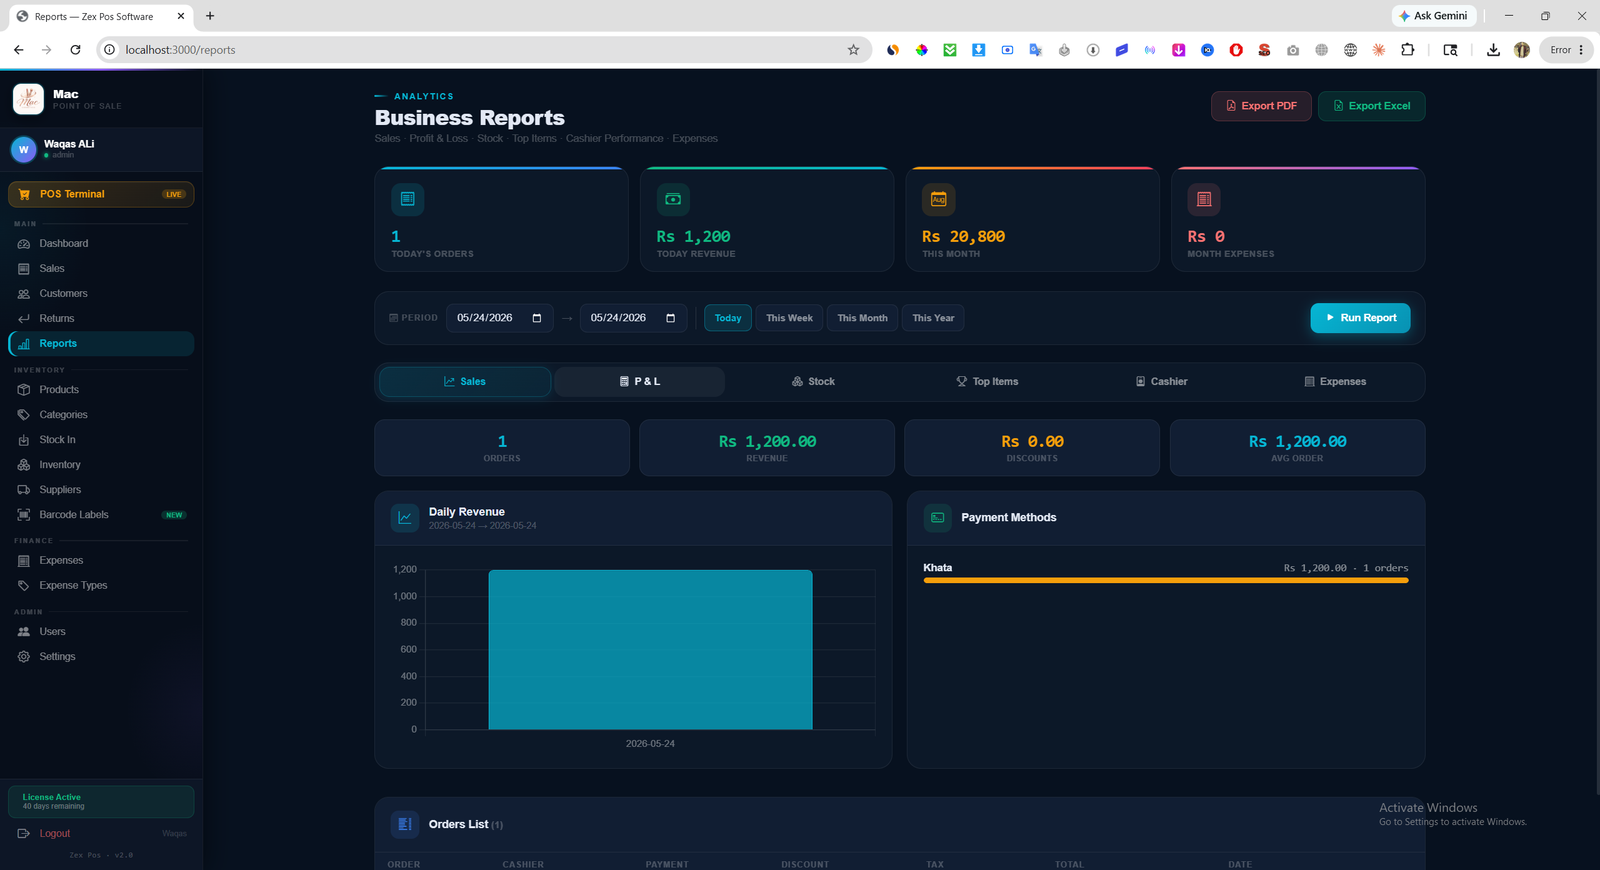Screen dimensions: 1600x870
Task: Switch to the Sales report tab
Action: coord(465,381)
